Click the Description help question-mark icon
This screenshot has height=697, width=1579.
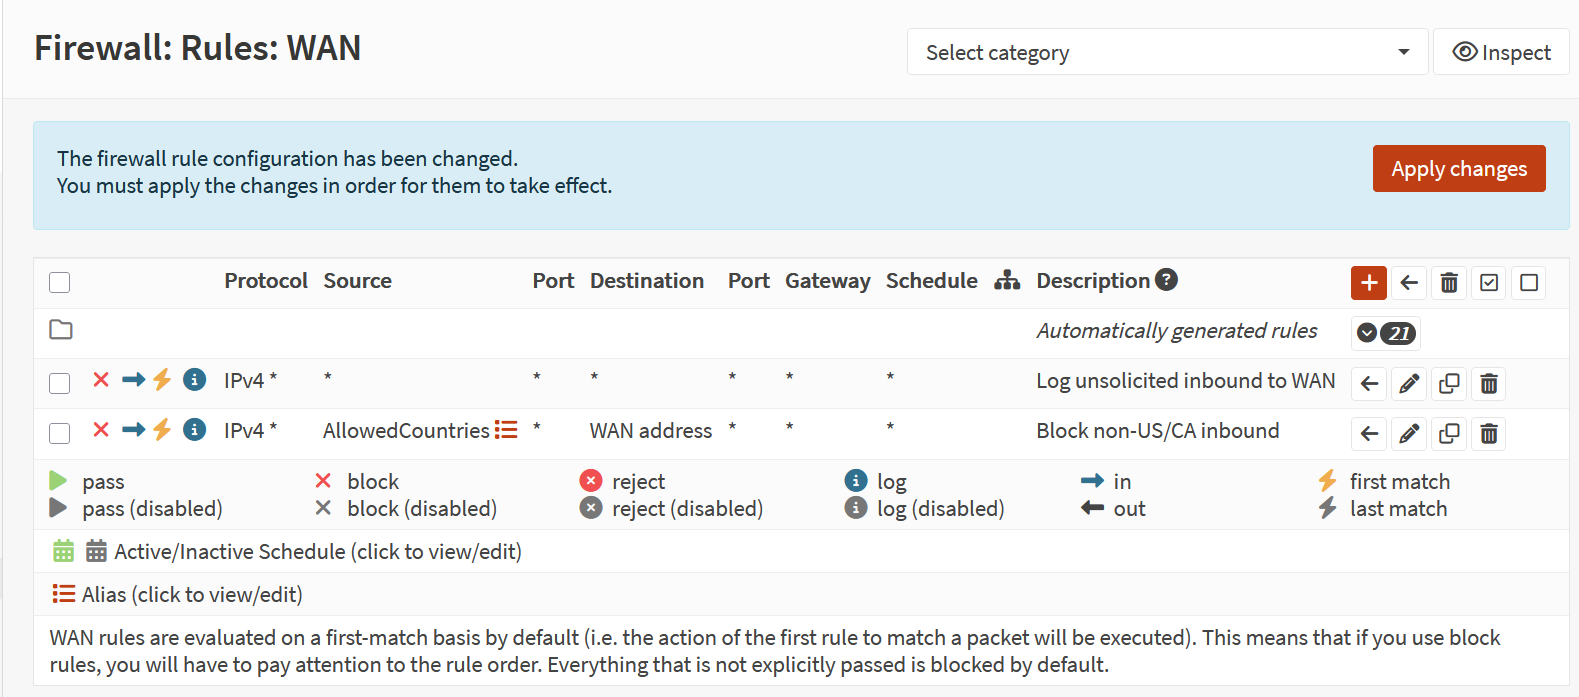point(1166,280)
